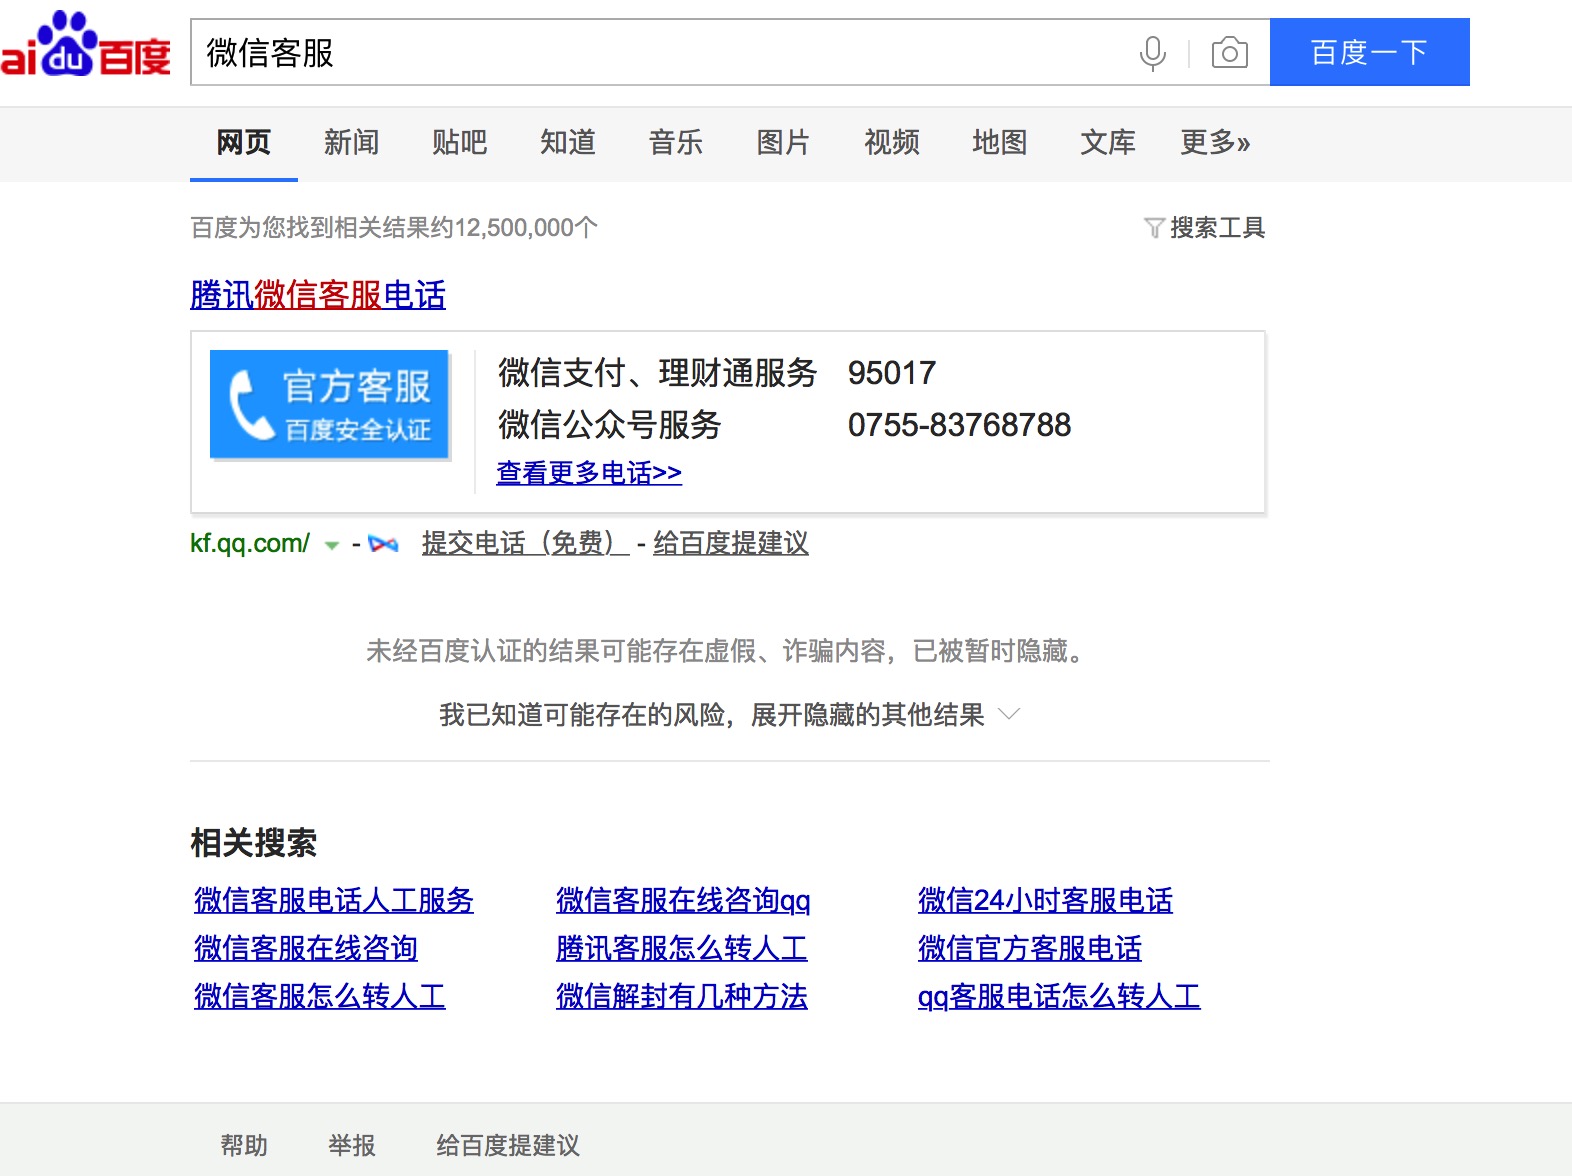The image size is (1572, 1176).
Task: Start voice search with the microphone icon
Action: point(1152,53)
